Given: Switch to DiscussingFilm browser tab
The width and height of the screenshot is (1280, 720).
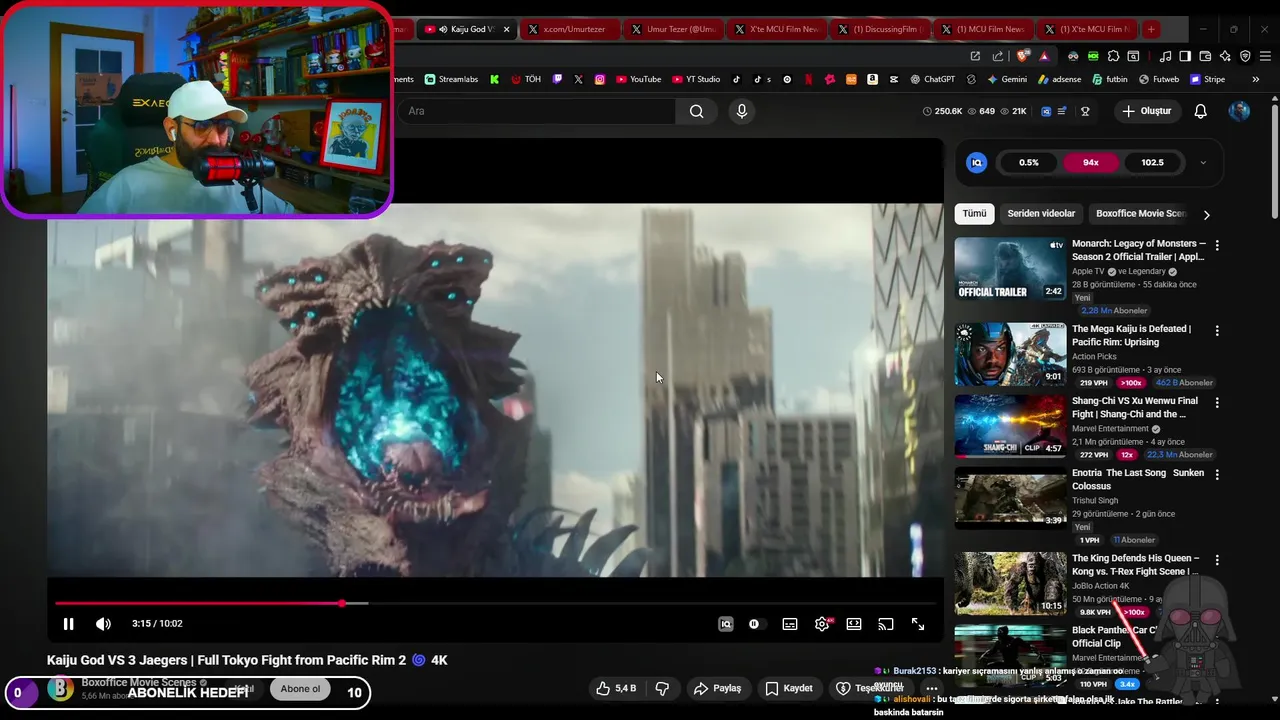Looking at the screenshot, I should point(879,29).
